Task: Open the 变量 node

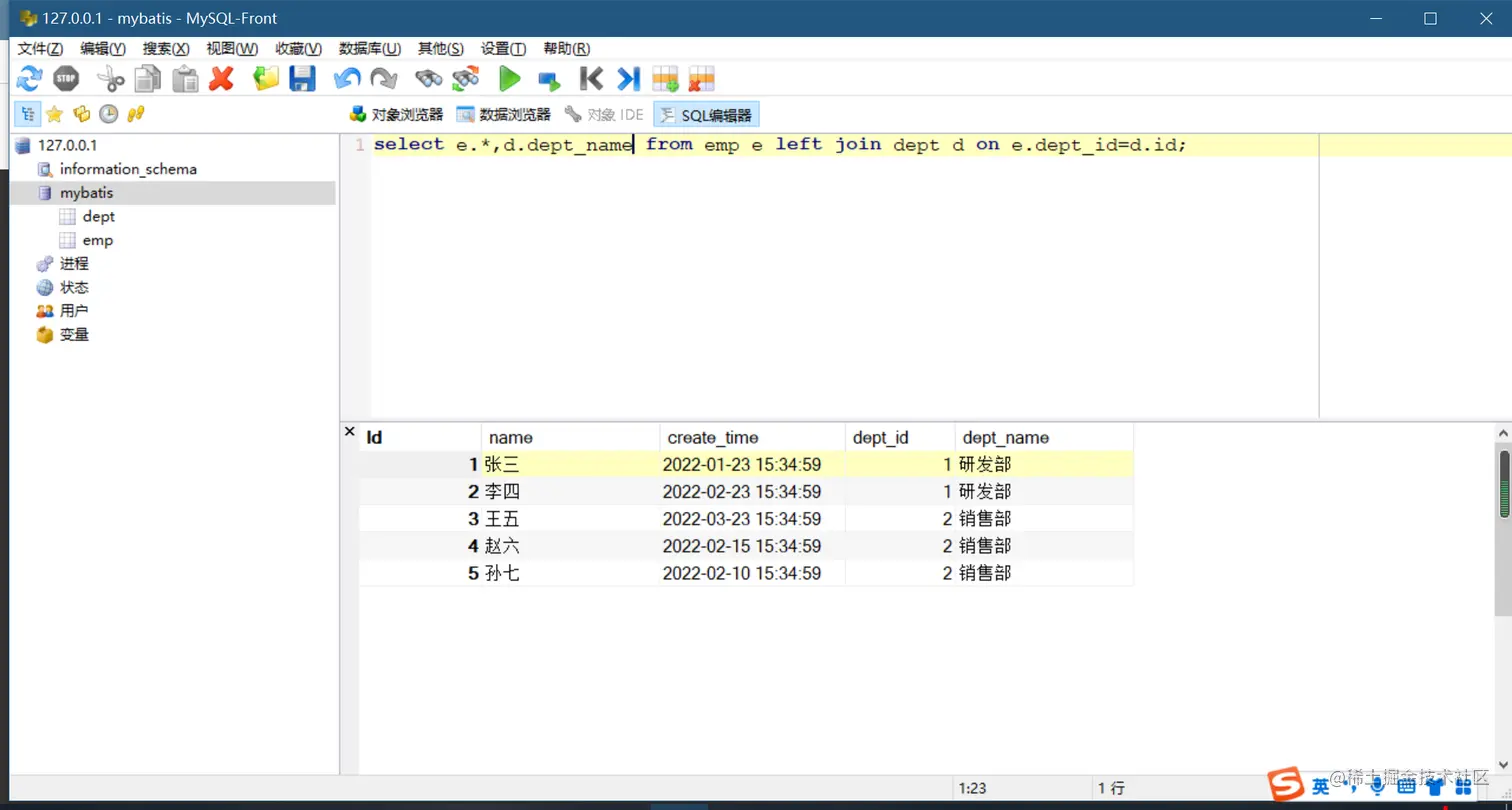Action: [x=74, y=335]
